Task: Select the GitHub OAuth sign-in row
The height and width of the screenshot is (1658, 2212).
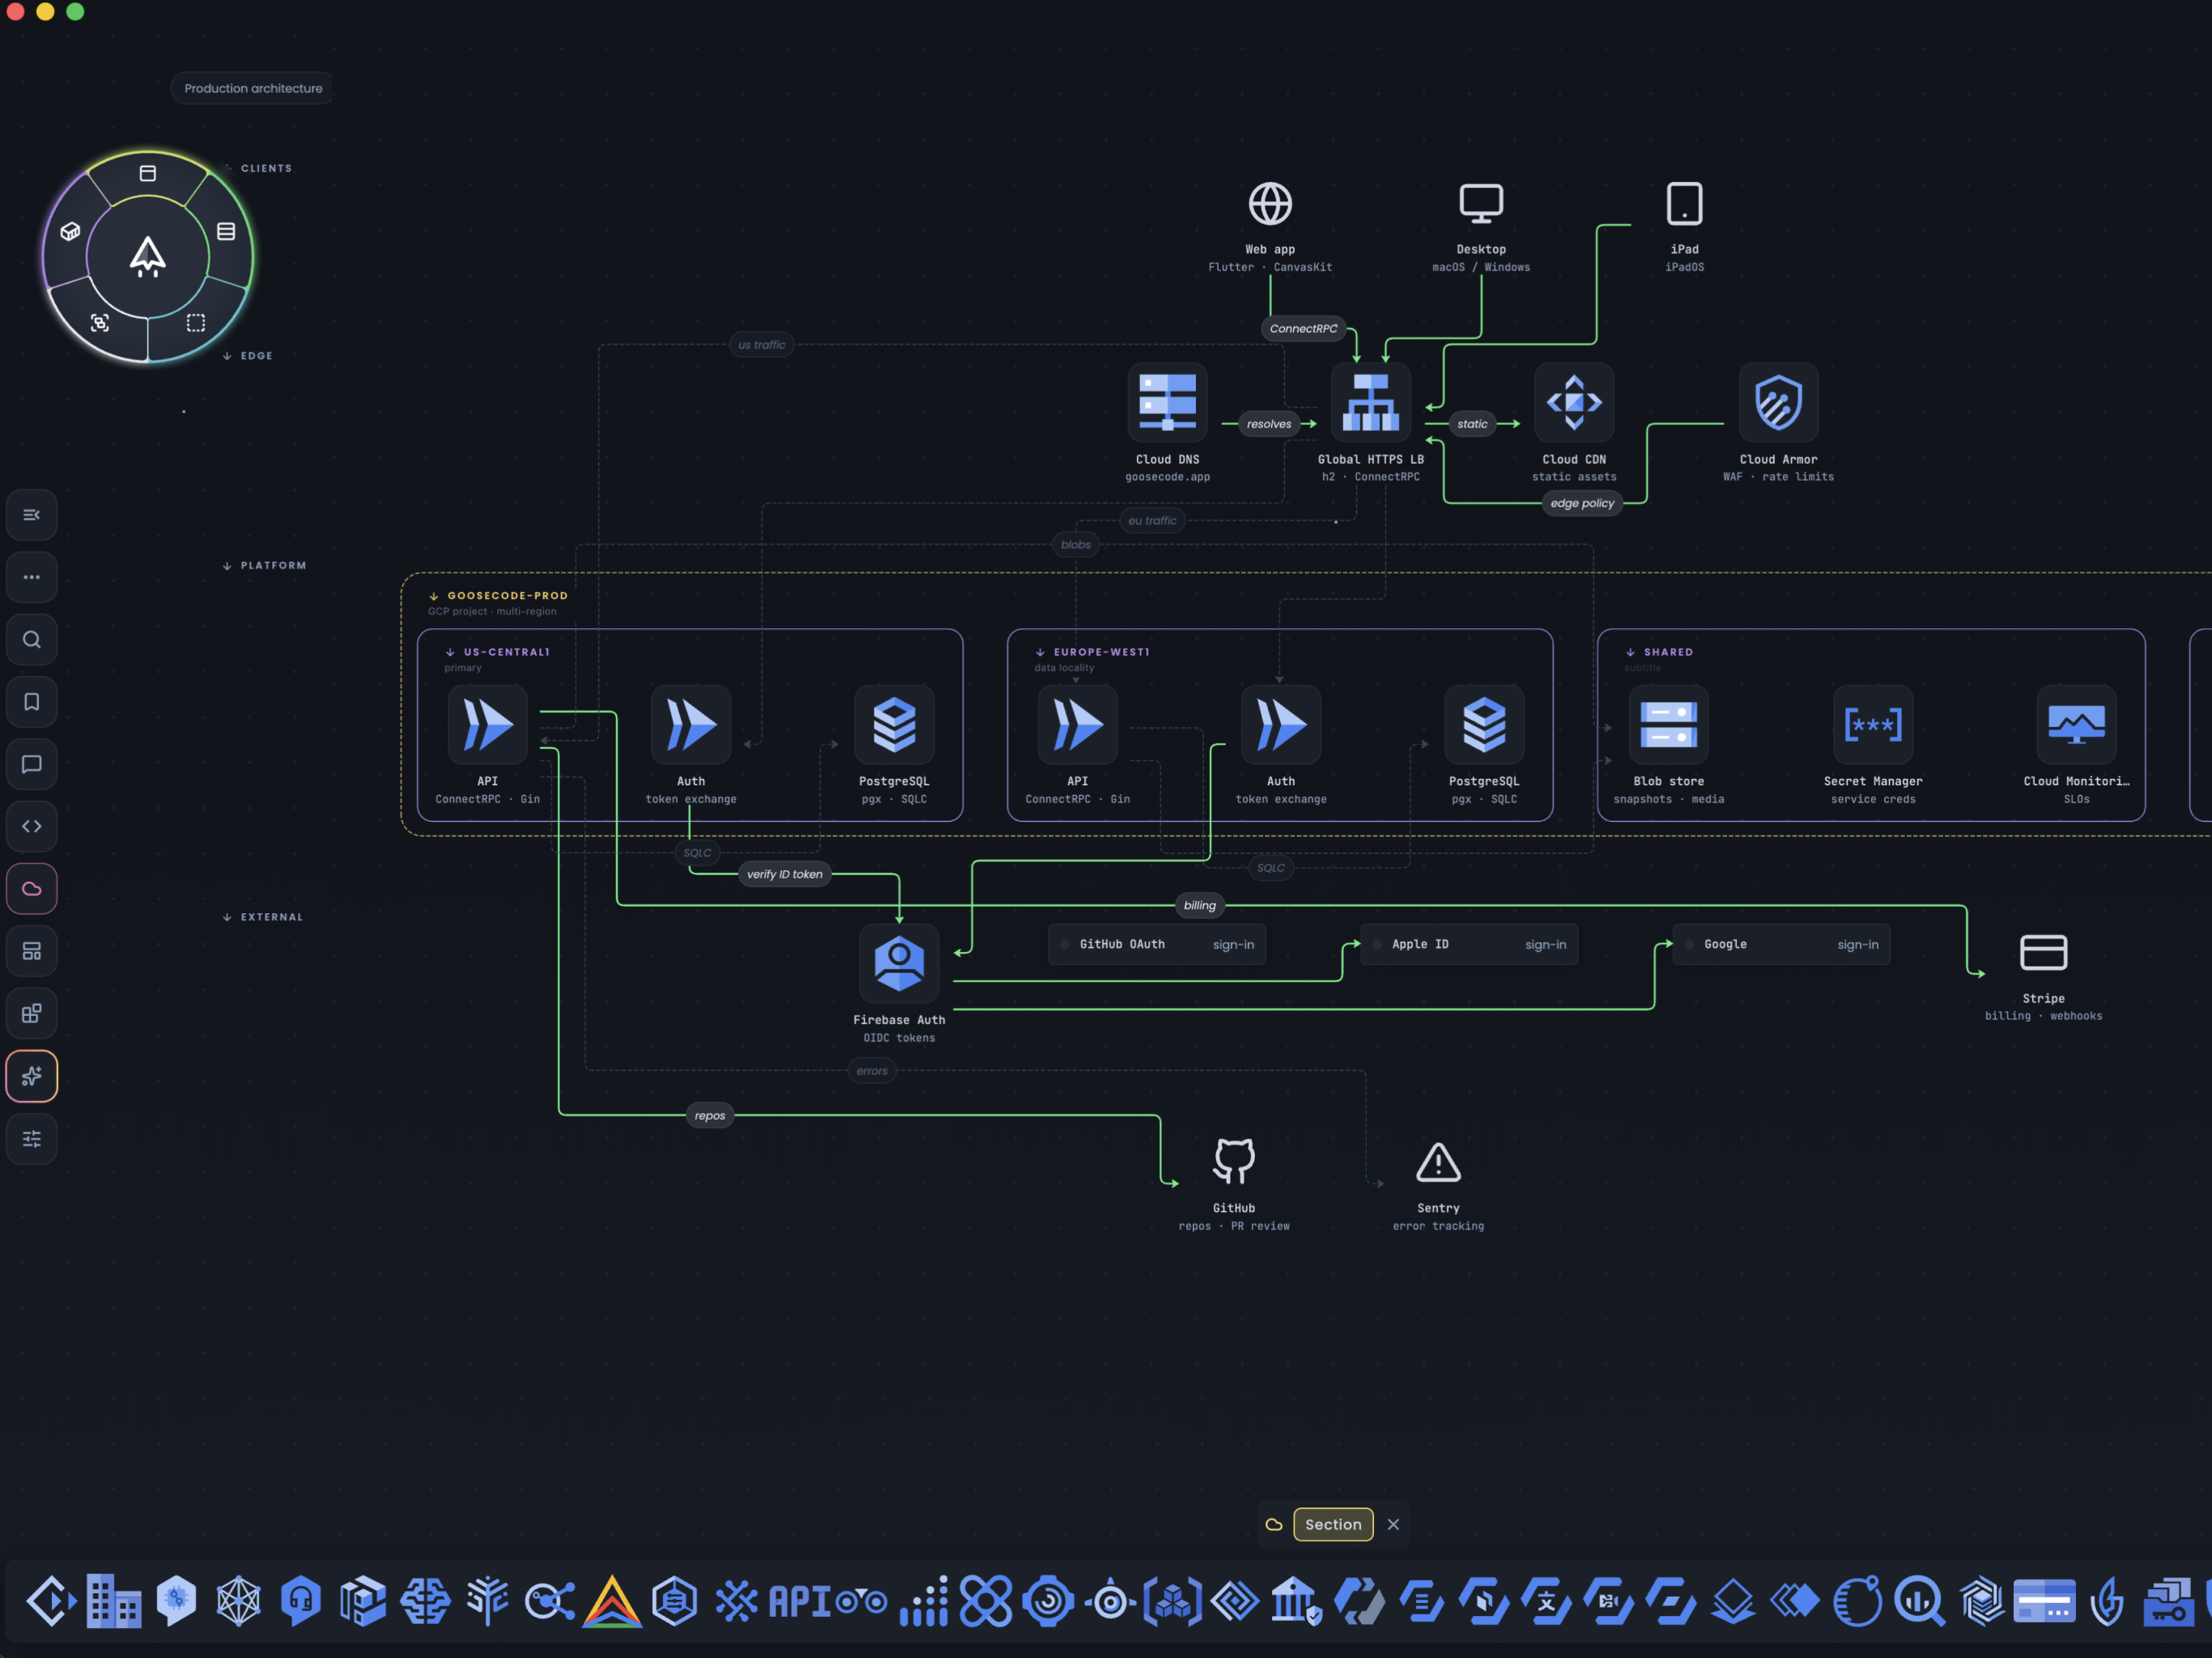Action: click(1157, 944)
